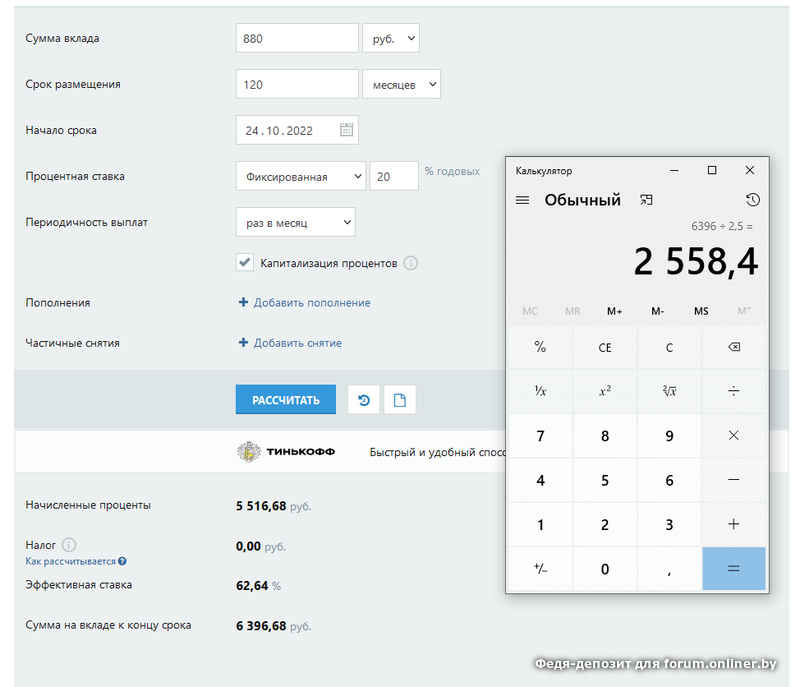Click the x squared key
The height and width of the screenshot is (687, 800).
605,391
